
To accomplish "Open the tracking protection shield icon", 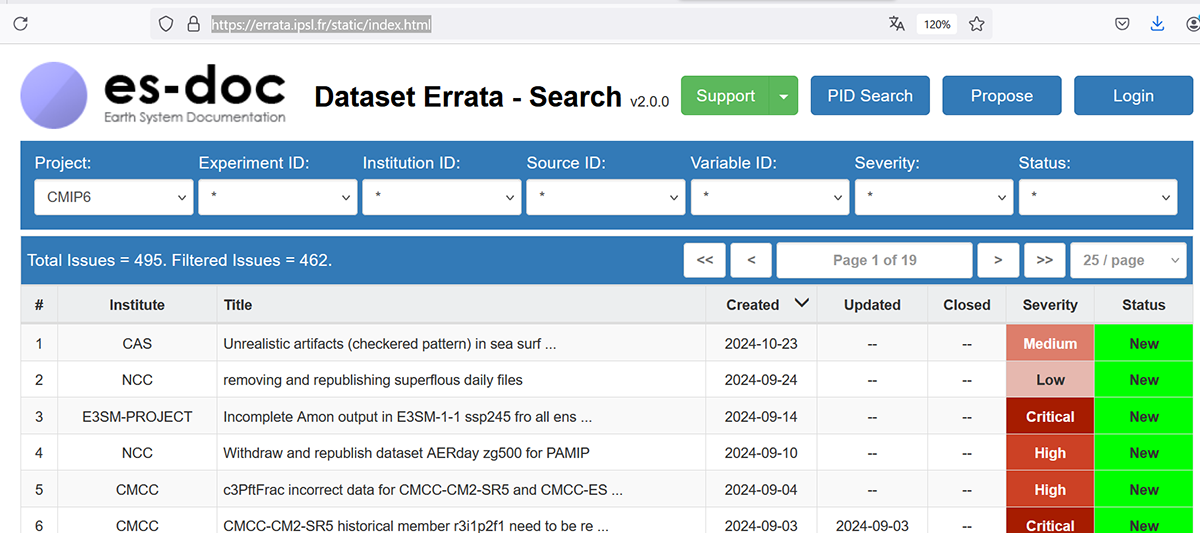I will (x=166, y=24).
